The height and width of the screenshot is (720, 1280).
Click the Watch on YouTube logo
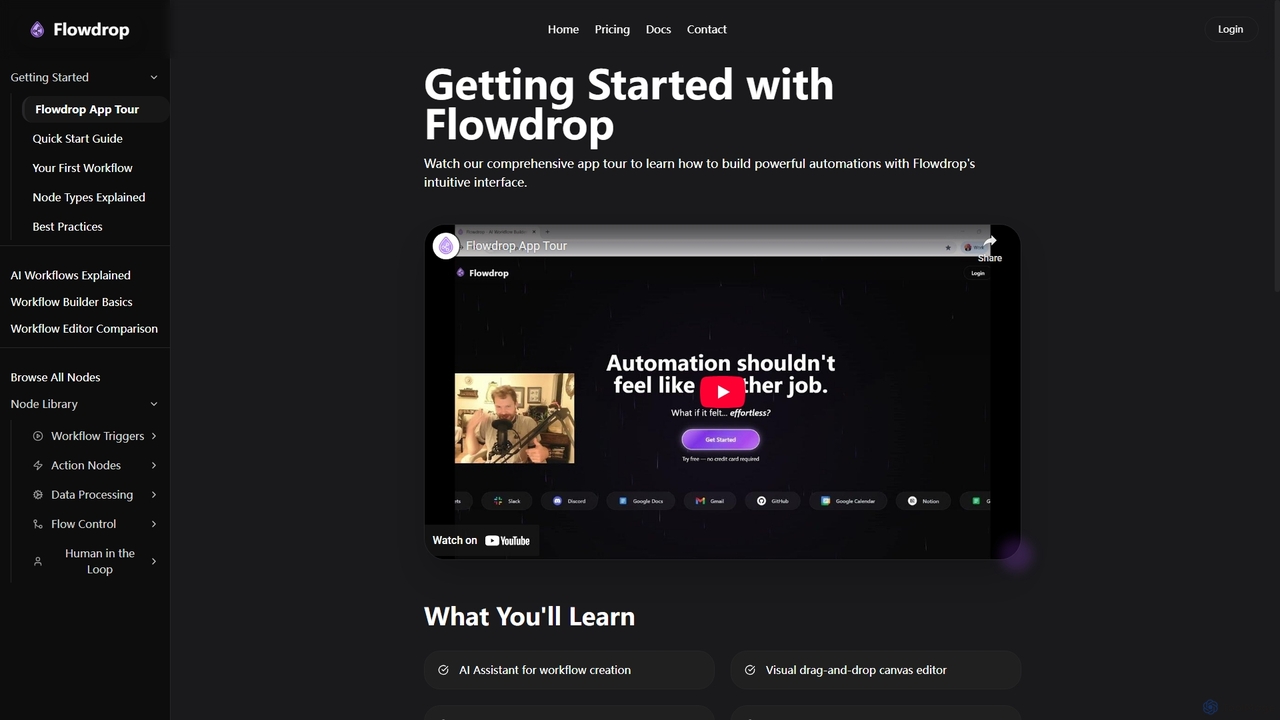508,541
